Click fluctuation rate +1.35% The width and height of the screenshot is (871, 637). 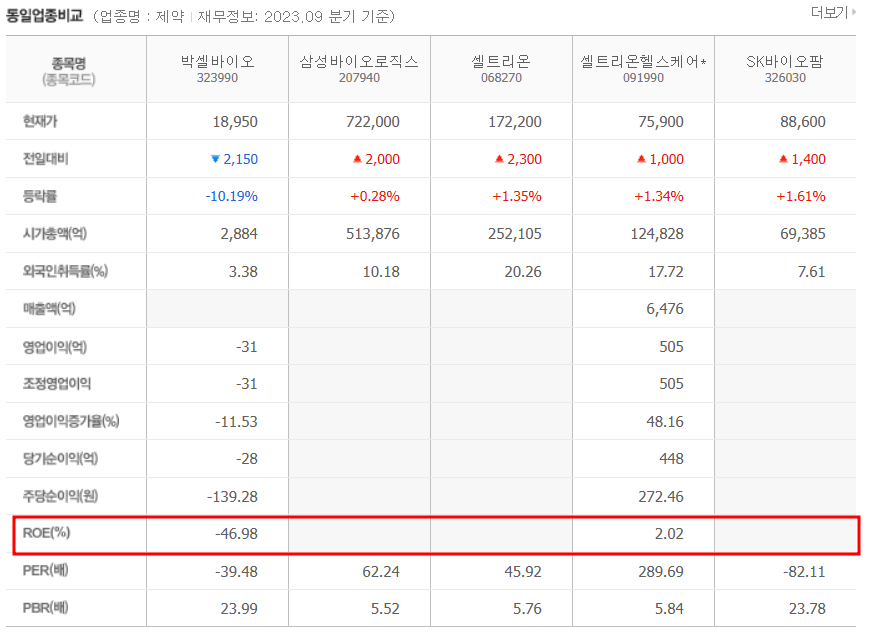[x=517, y=196]
